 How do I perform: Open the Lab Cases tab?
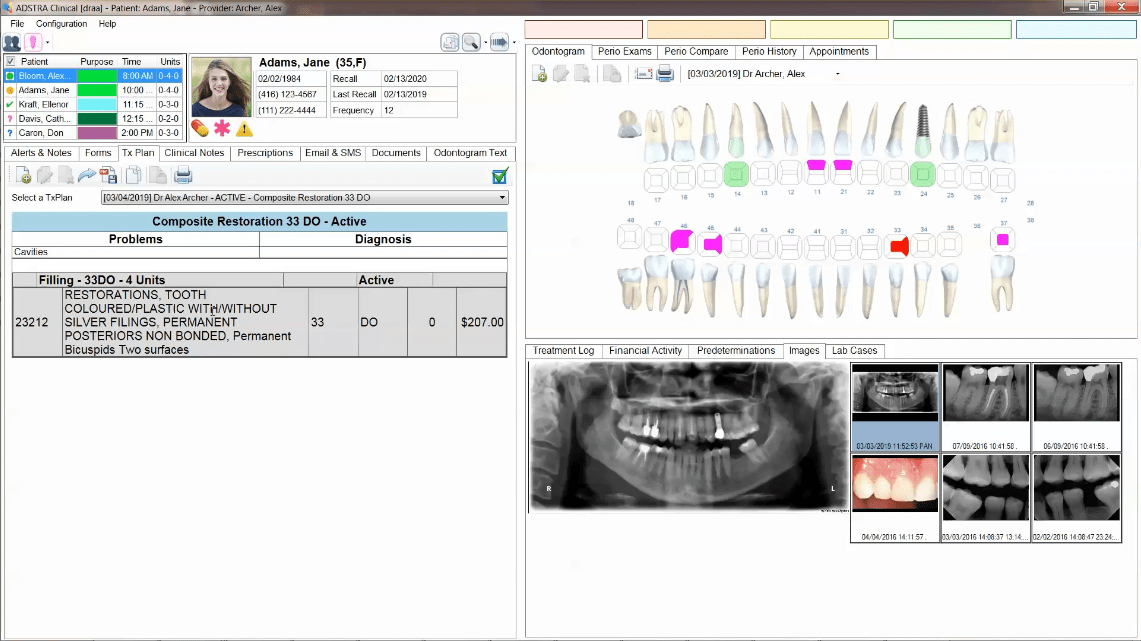tap(854, 351)
